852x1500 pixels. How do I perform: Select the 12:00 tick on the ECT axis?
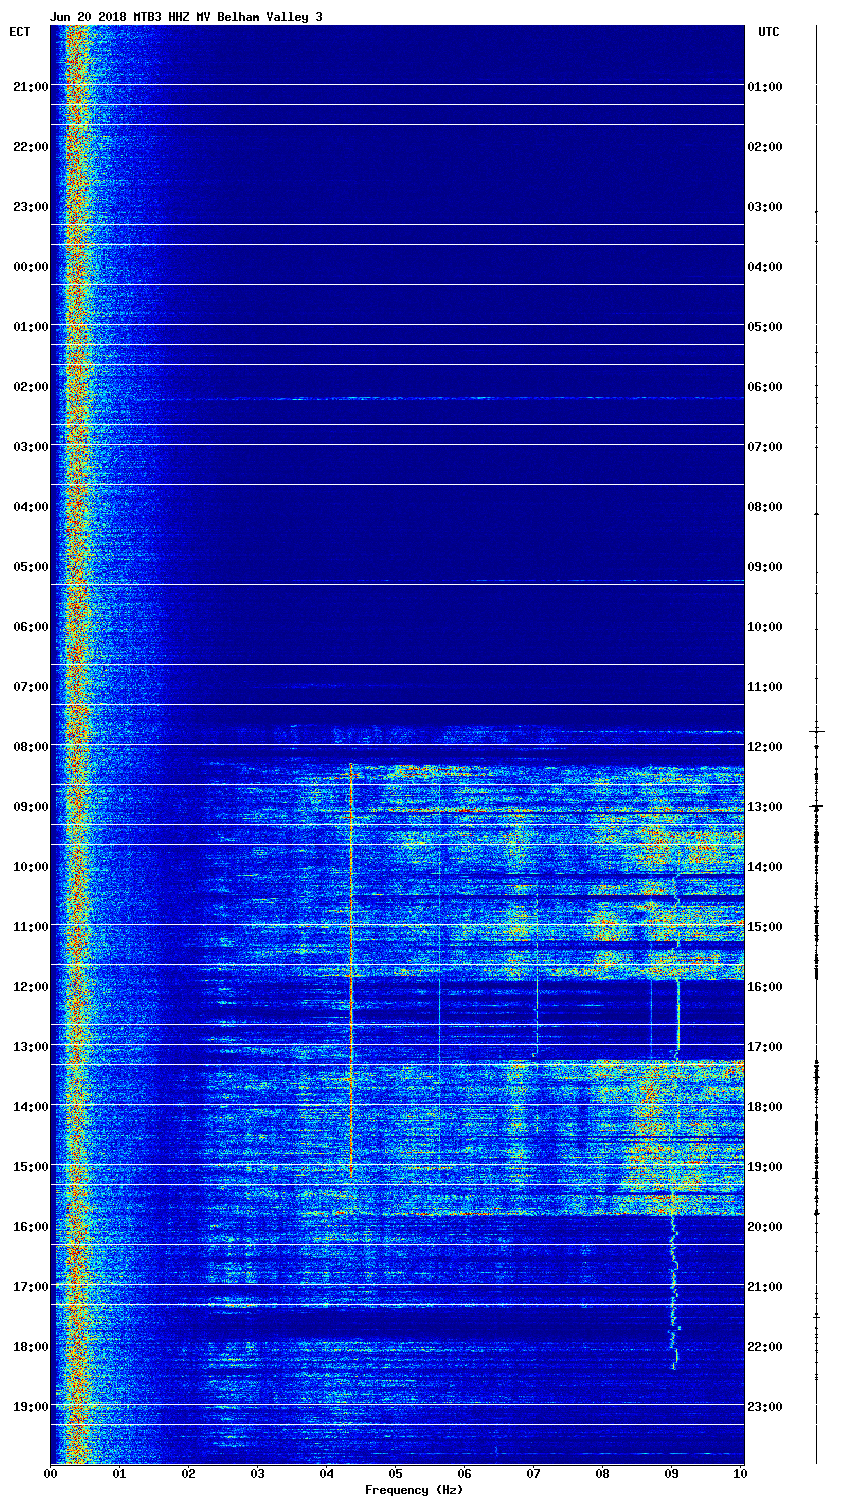tap(30, 987)
